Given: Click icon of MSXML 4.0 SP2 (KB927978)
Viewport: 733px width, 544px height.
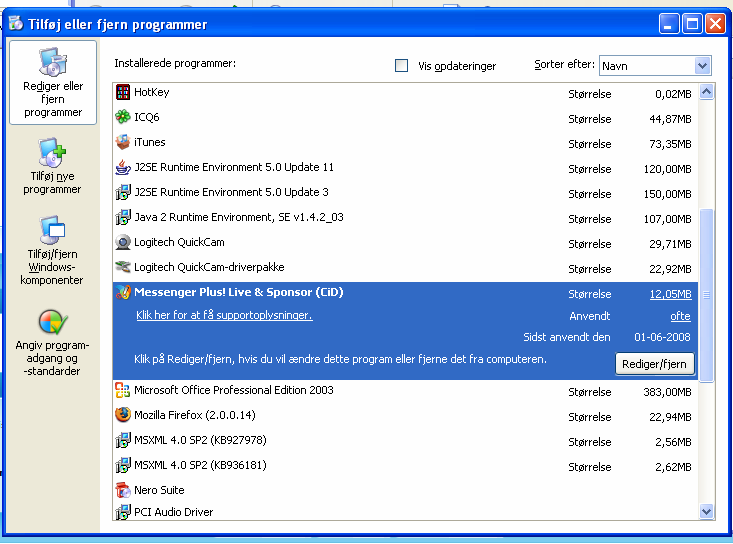Looking at the screenshot, I should pyautogui.click(x=123, y=440).
